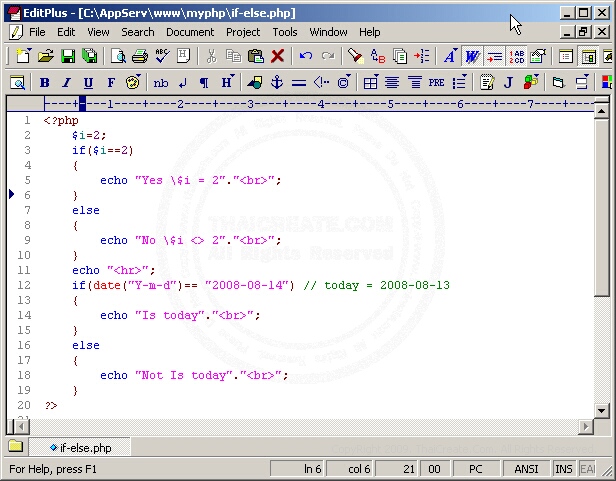The width and height of the screenshot is (616, 481).
Task: Open Print Preview icon
Action: (x=118, y=56)
